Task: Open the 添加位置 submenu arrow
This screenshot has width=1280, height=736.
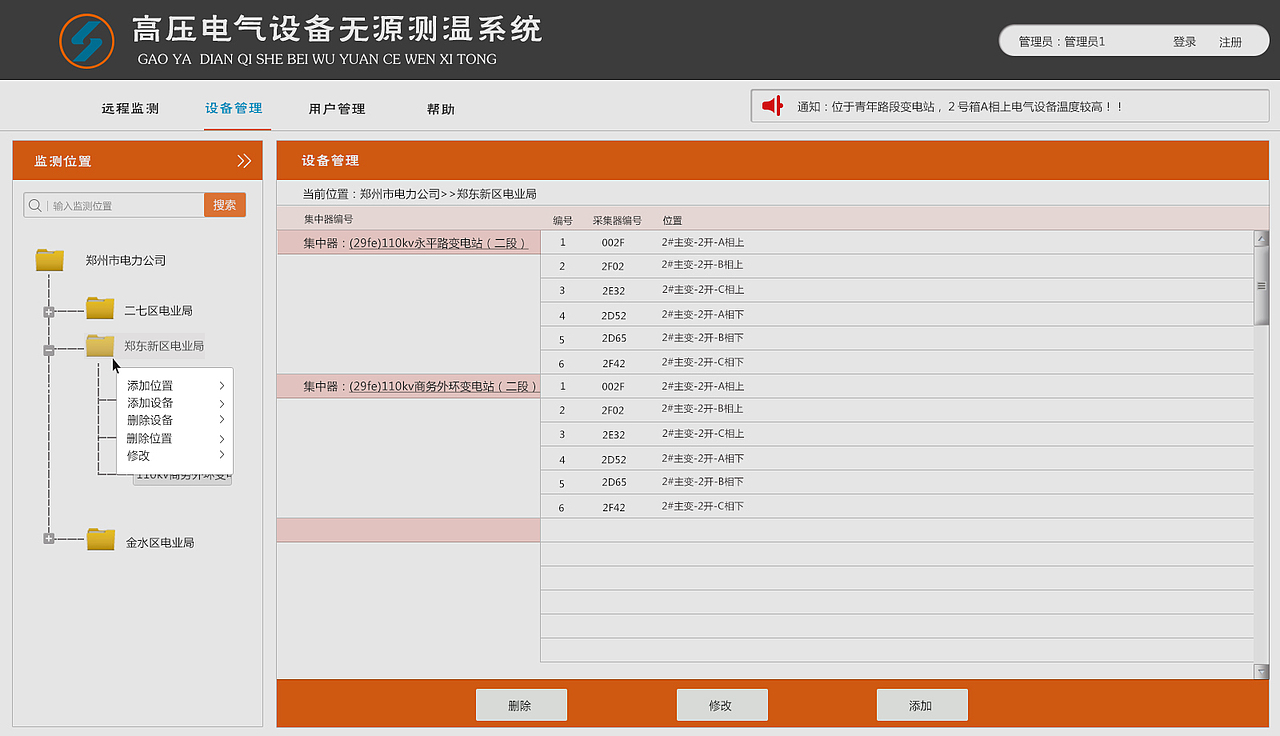Action: (x=222, y=384)
